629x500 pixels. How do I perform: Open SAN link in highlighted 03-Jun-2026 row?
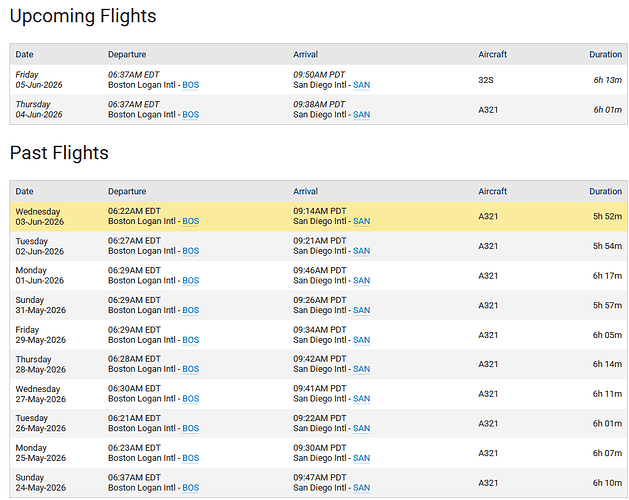(361, 222)
